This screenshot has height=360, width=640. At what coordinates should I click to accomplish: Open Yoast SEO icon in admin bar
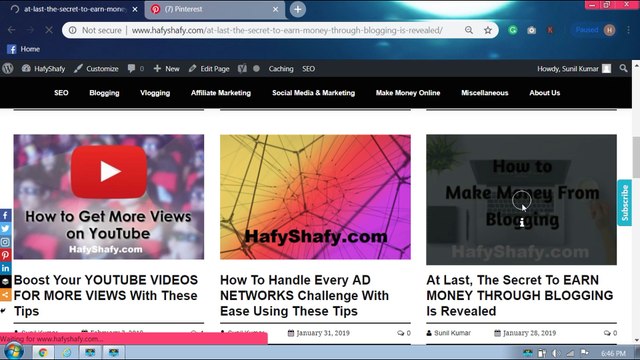(242, 69)
